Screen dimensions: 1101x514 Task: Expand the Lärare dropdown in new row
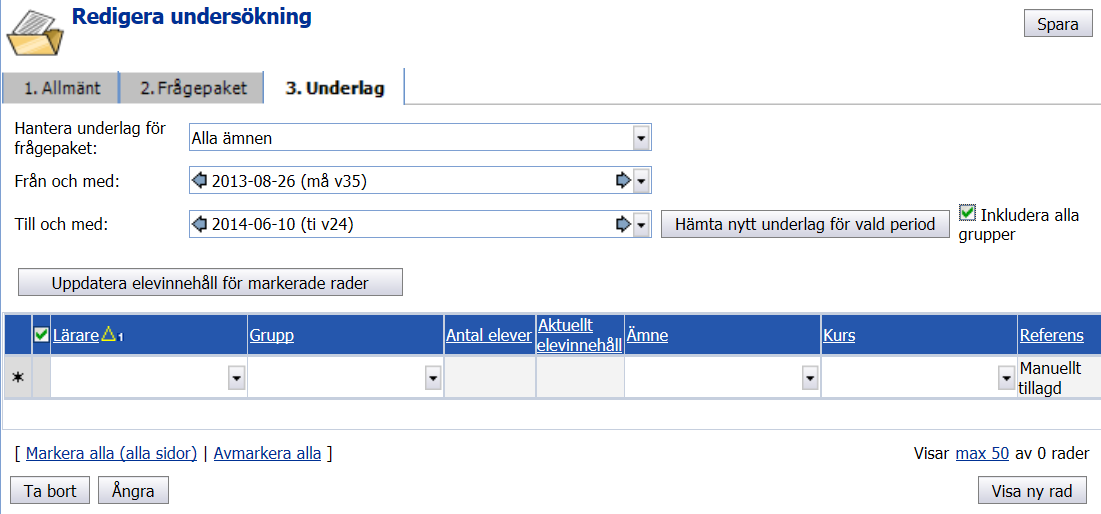coord(237,378)
